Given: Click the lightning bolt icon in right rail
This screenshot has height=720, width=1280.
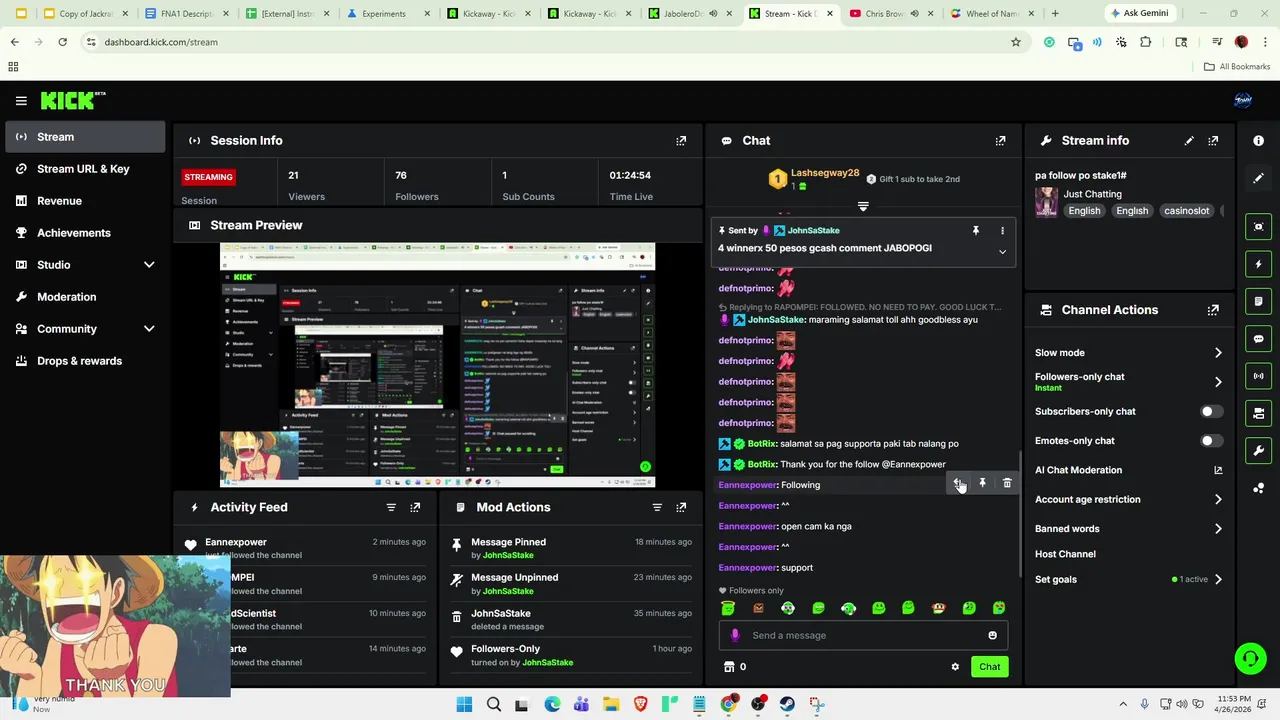Looking at the screenshot, I should [1258, 264].
